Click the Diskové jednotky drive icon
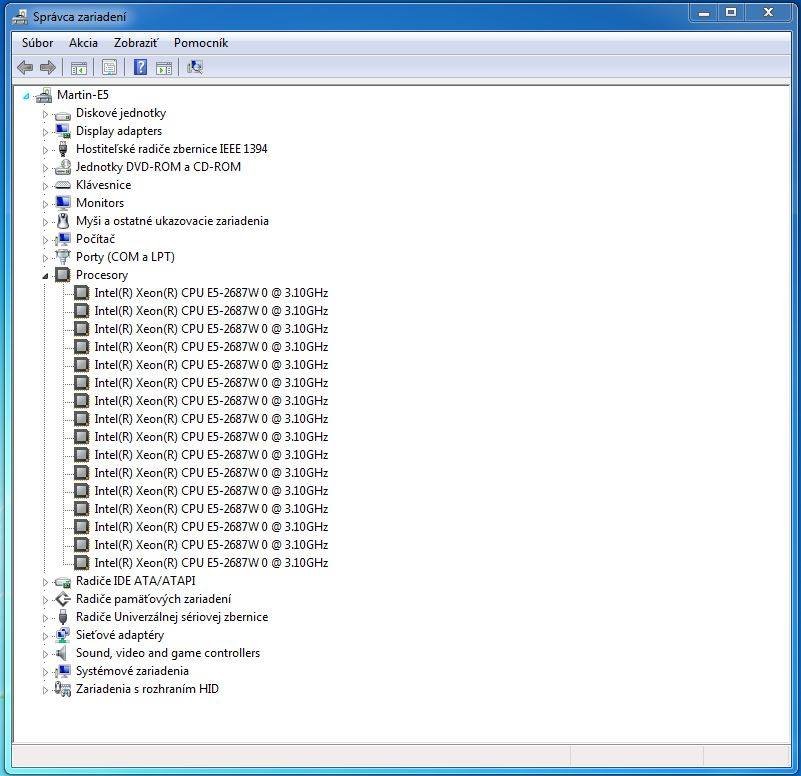 [62, 114]
